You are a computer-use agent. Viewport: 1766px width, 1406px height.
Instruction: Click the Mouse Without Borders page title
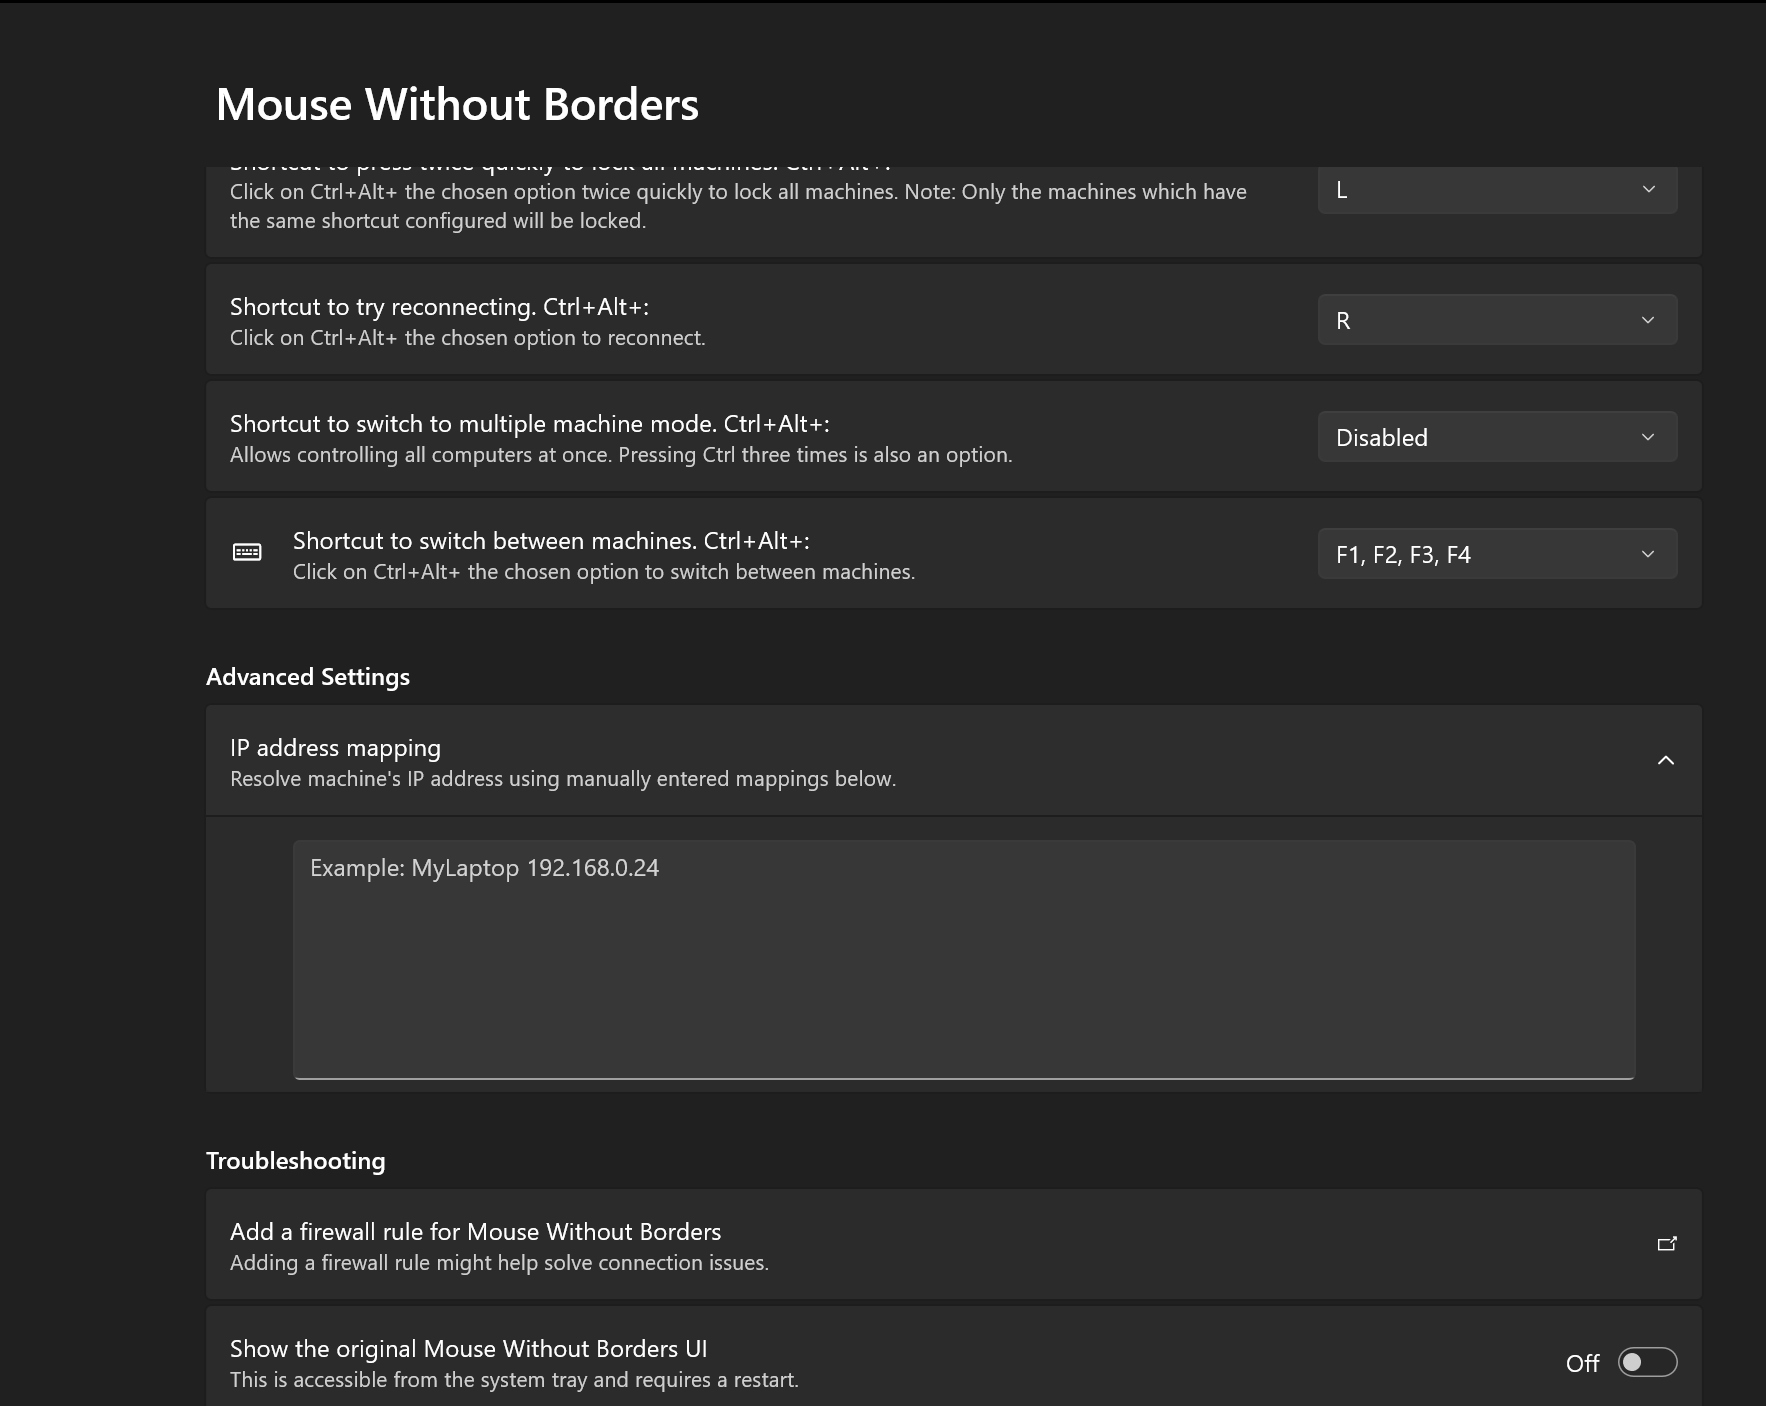pos(457,104)
